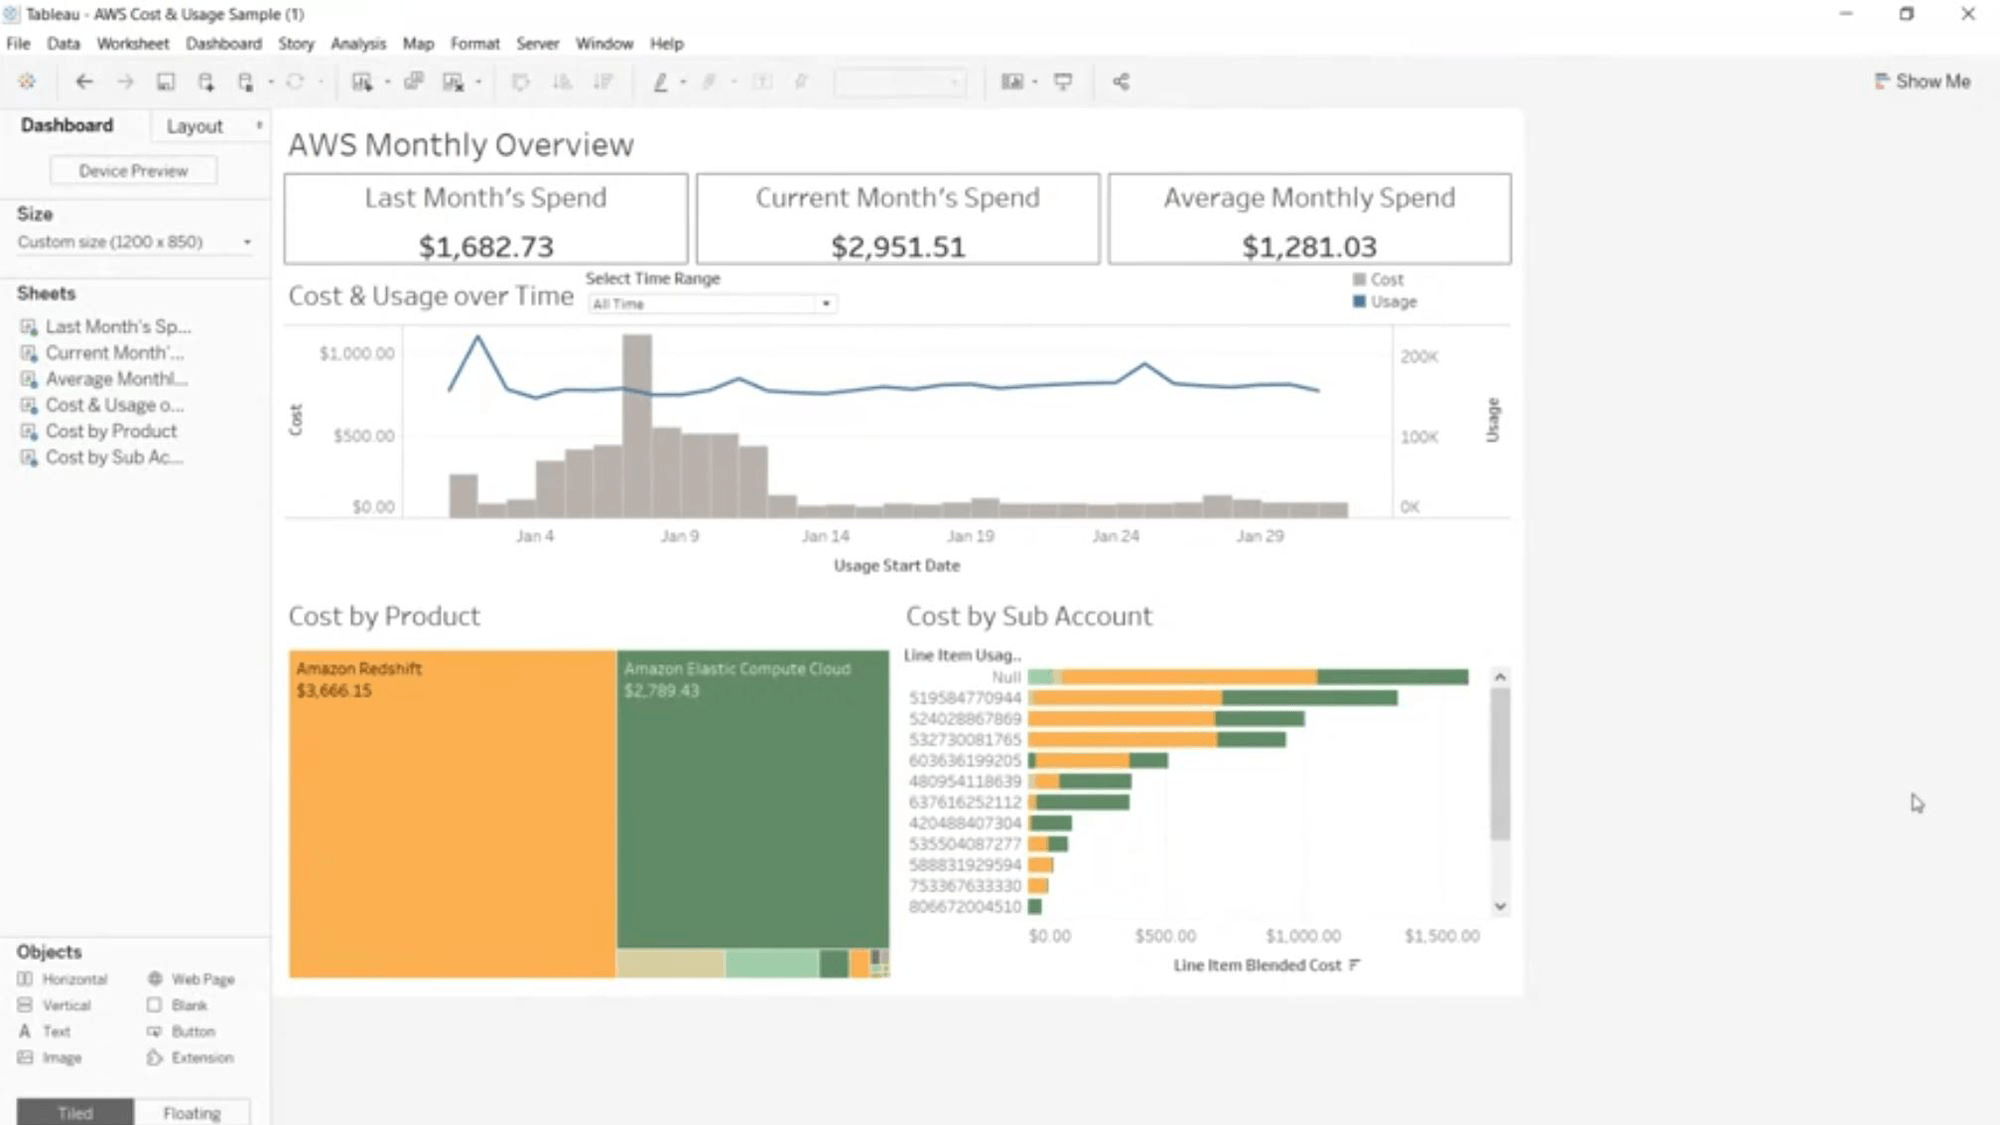Click the Swap Rows and Columns icon
Image resolution: width=2000 pixels, height=1125 pixels.
point(520,82)
